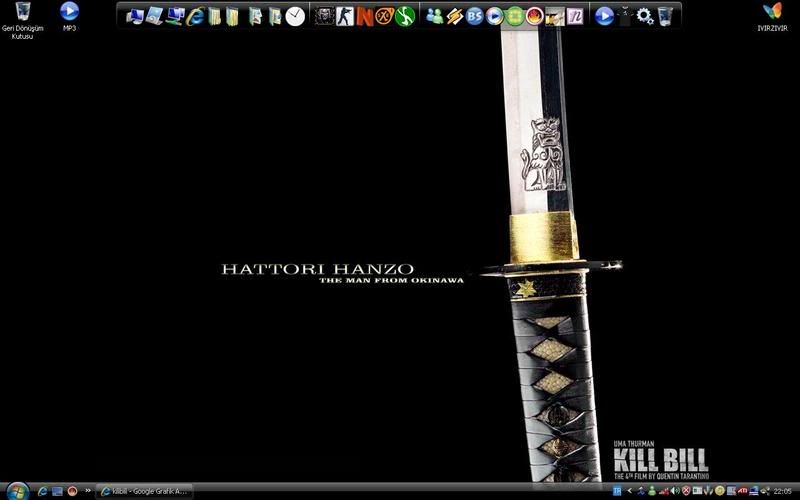The width and height of the screenshot is (800, 500).
Task: Click the green round icon in the dock
Action: coord(514,16)
